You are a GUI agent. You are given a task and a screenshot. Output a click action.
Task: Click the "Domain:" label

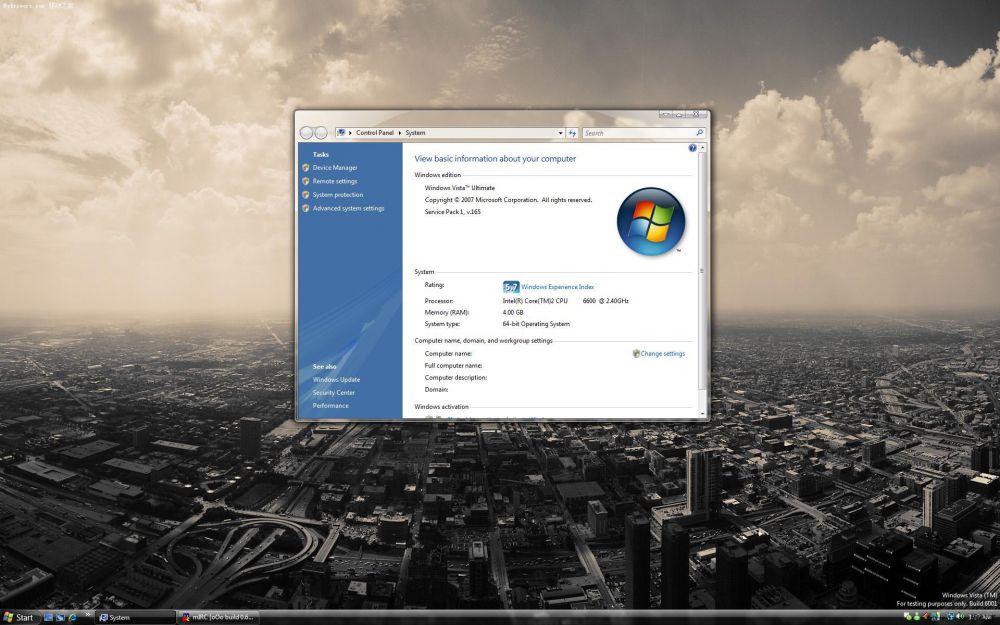tap(437, 389)
